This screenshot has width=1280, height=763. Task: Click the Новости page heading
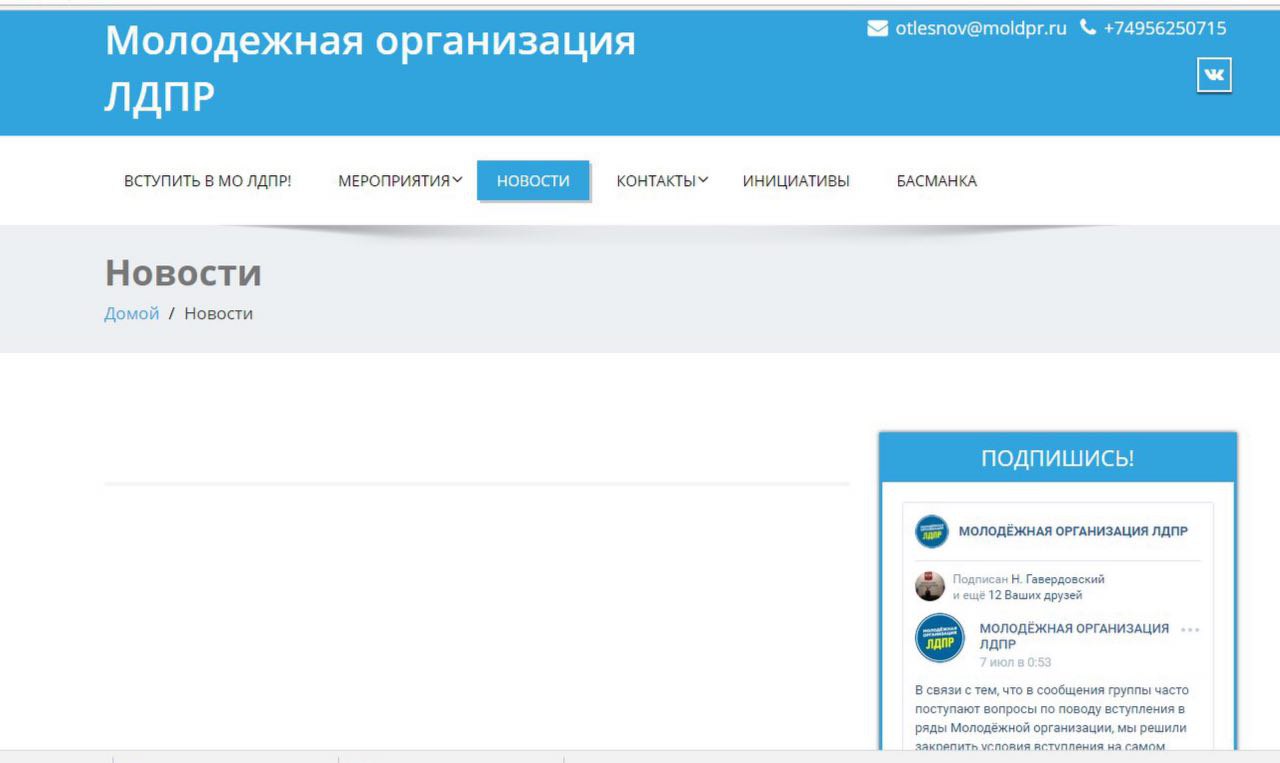[x=183, y=273]
